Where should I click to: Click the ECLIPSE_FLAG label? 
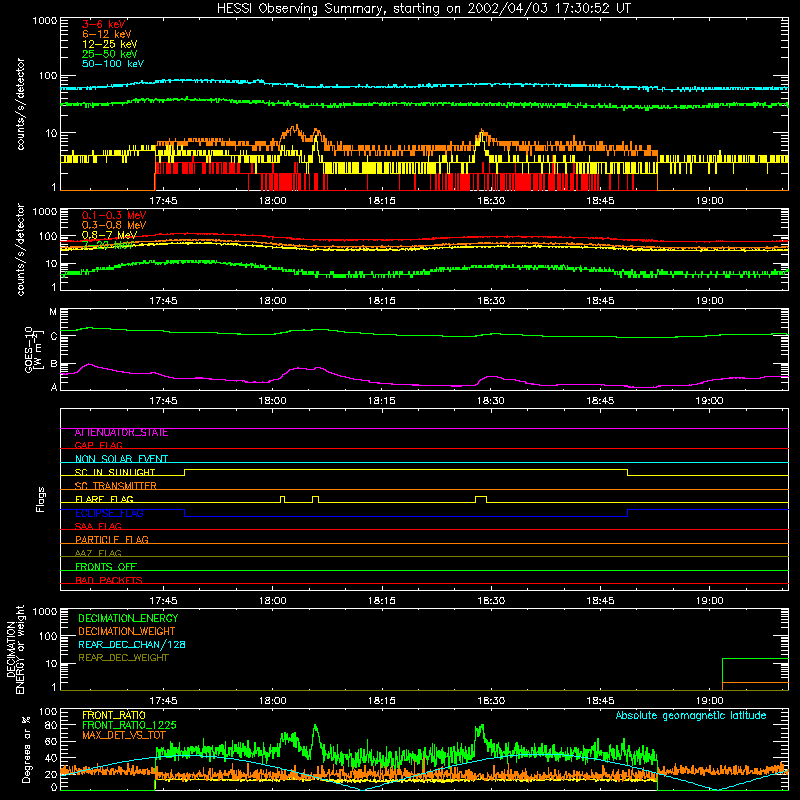coord(109,513)
